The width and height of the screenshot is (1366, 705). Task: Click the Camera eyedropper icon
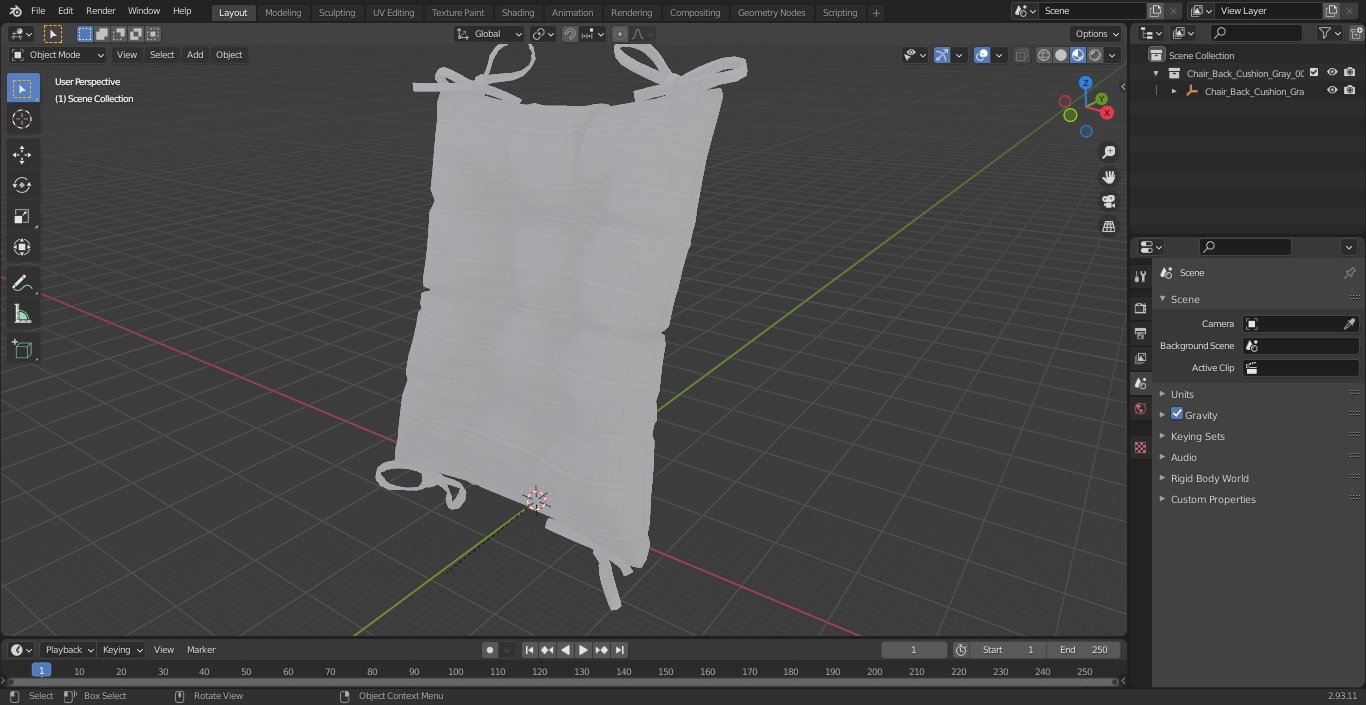click(1349, 324)
